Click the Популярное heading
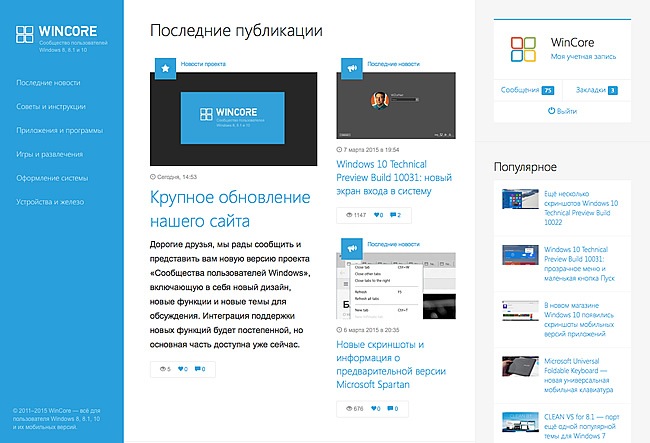The image size is (650, 443). pos(525,167)
